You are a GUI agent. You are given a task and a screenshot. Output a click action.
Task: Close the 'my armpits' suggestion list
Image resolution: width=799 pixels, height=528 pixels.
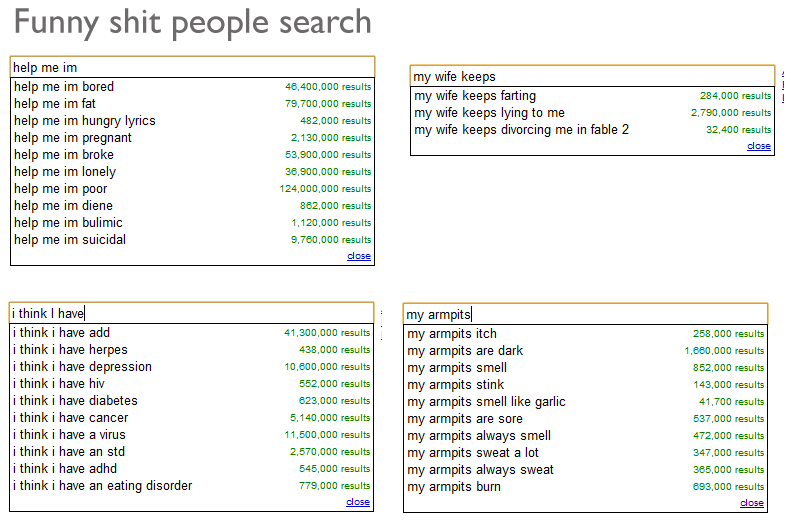pyautogui.click(x=752, y=503)
